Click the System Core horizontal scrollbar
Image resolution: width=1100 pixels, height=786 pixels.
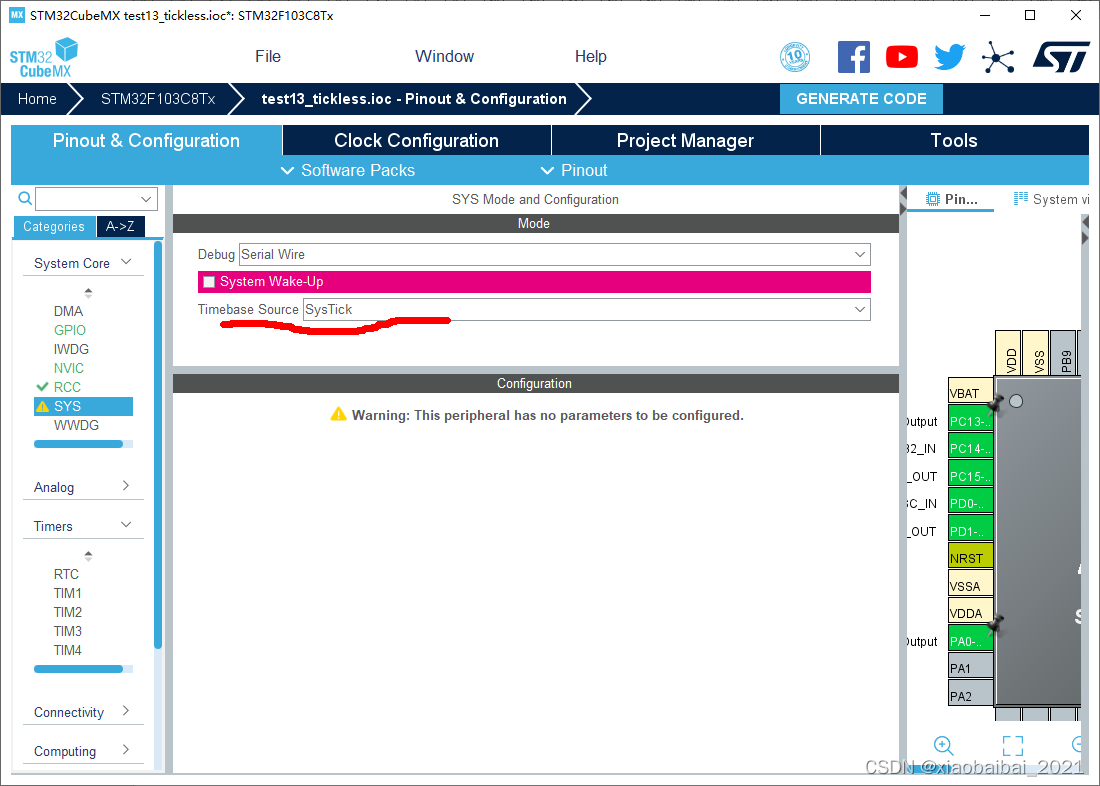79,444
